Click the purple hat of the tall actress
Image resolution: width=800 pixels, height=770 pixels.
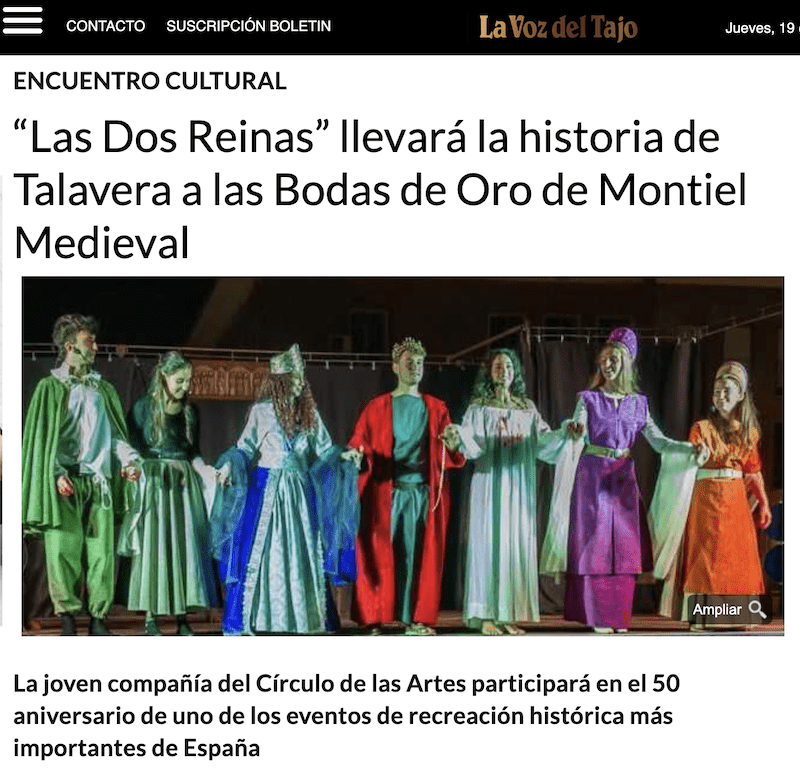(624, 341)
